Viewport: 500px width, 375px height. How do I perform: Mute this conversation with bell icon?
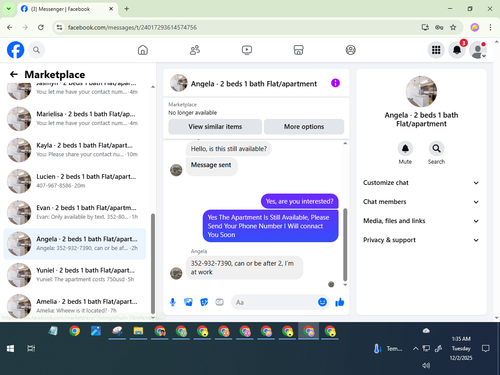[405, 149]
